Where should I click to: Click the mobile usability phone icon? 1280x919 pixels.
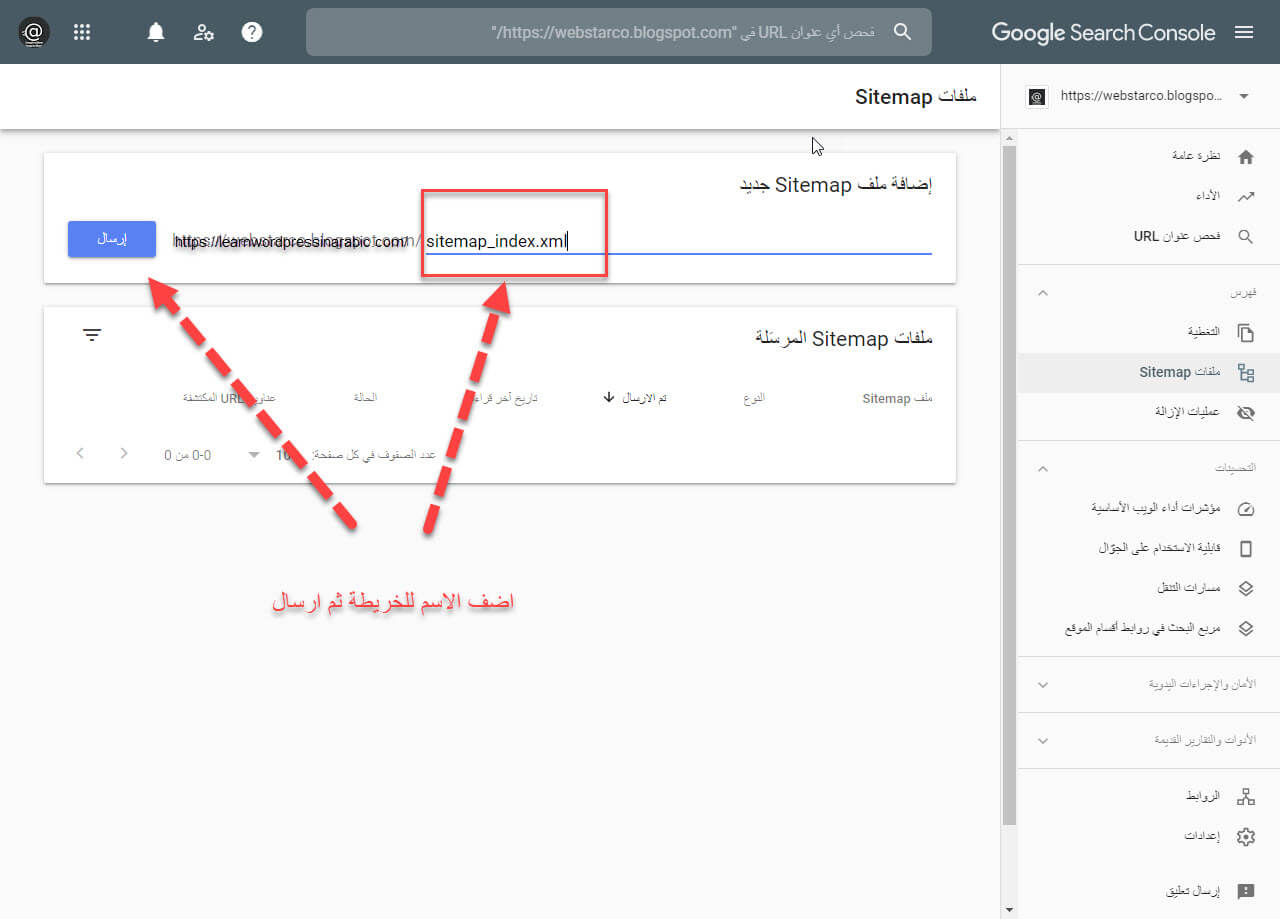click(1245, 549)
